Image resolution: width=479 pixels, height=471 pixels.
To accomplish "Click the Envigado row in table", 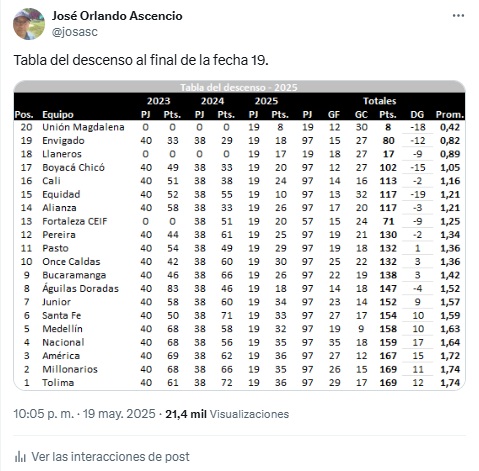I will point(239,140).
